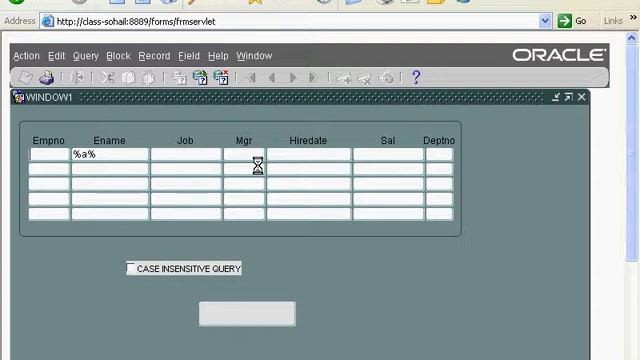Open the Window menu

tap(254, 56)
